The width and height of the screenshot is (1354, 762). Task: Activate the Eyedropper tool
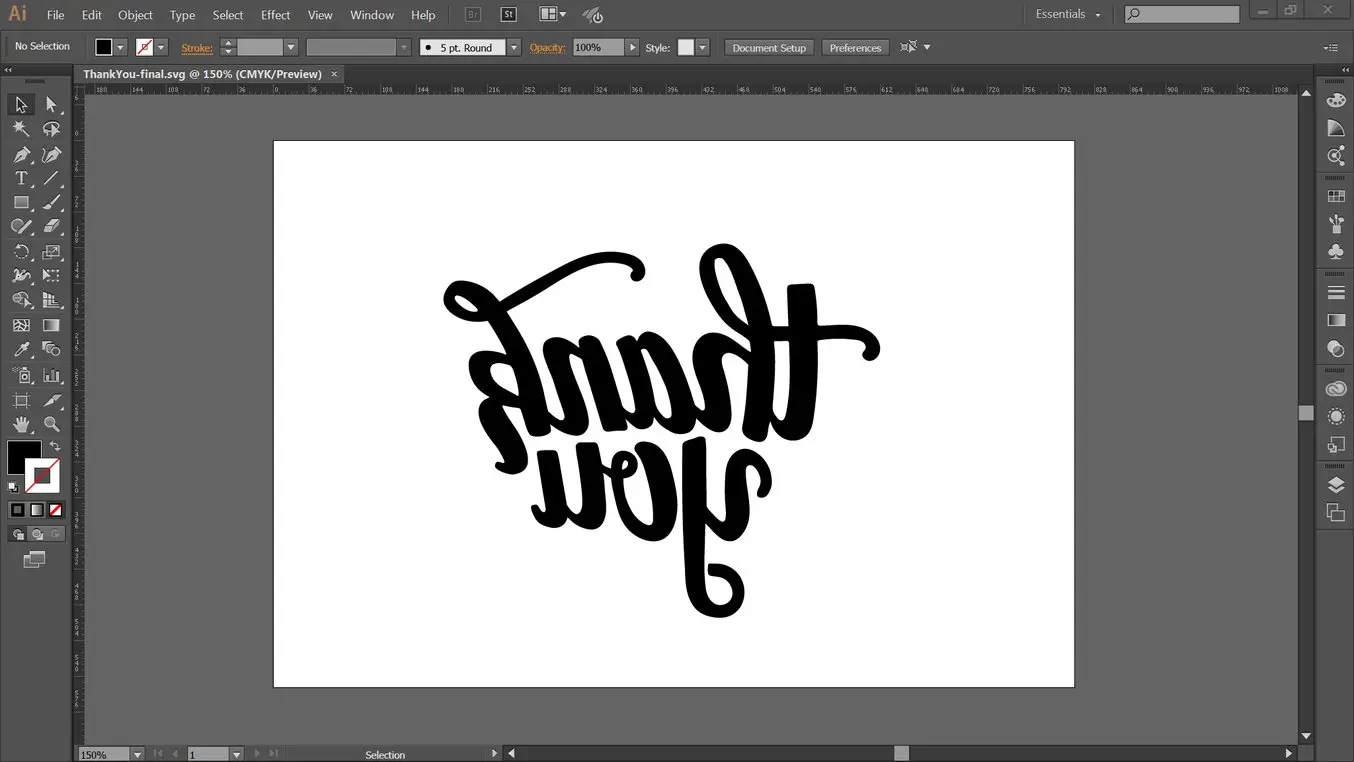[x=21, y=350]
